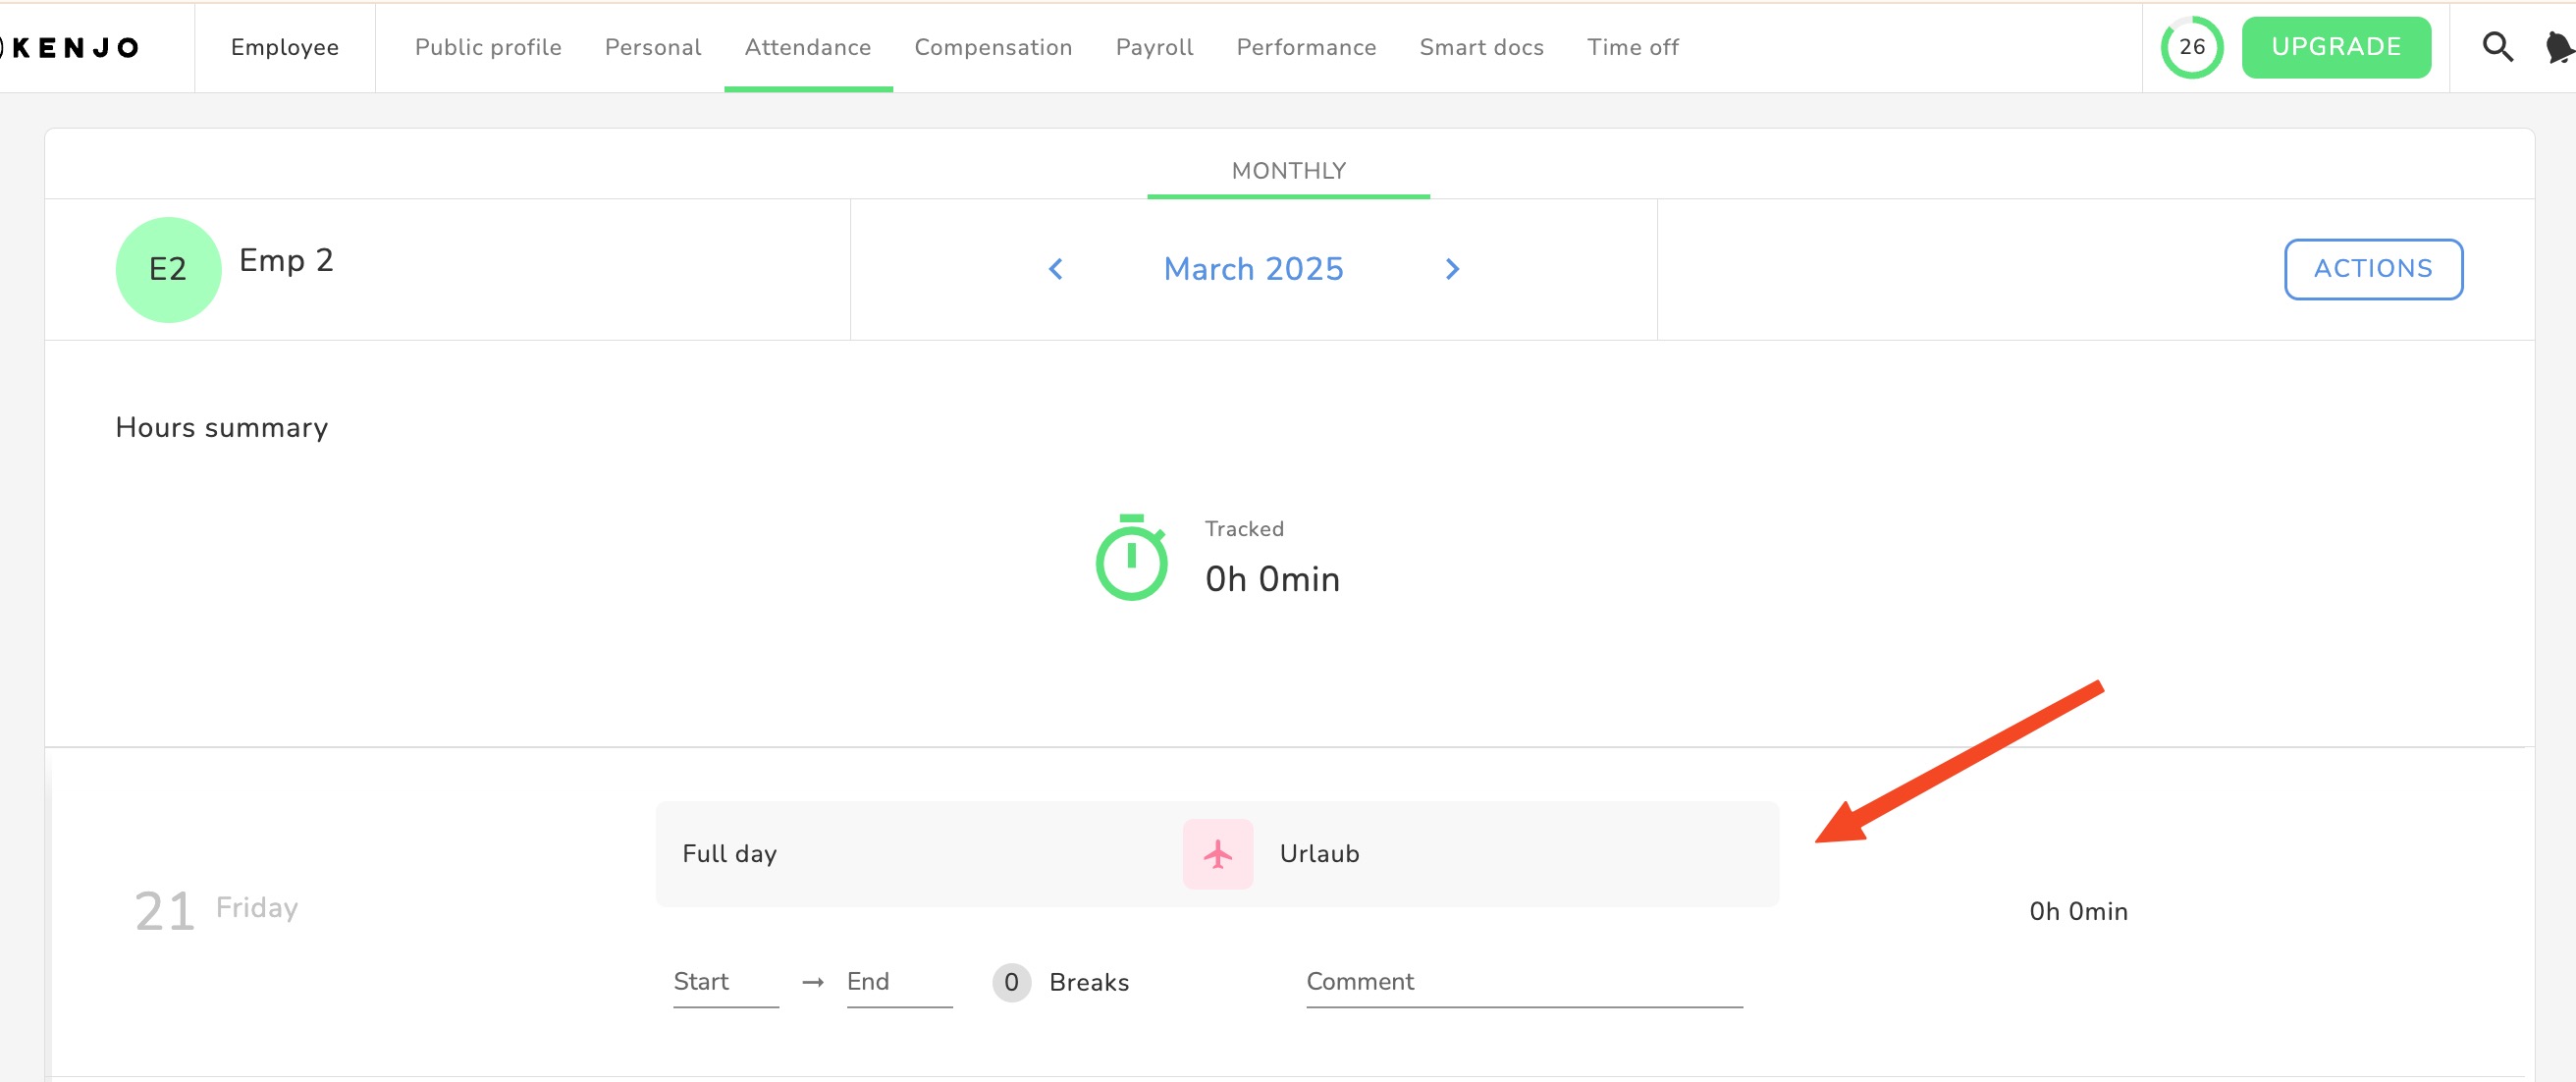Click the green UPGRADE button
Screen dimensions: 2576x1082
point(2335,47)
